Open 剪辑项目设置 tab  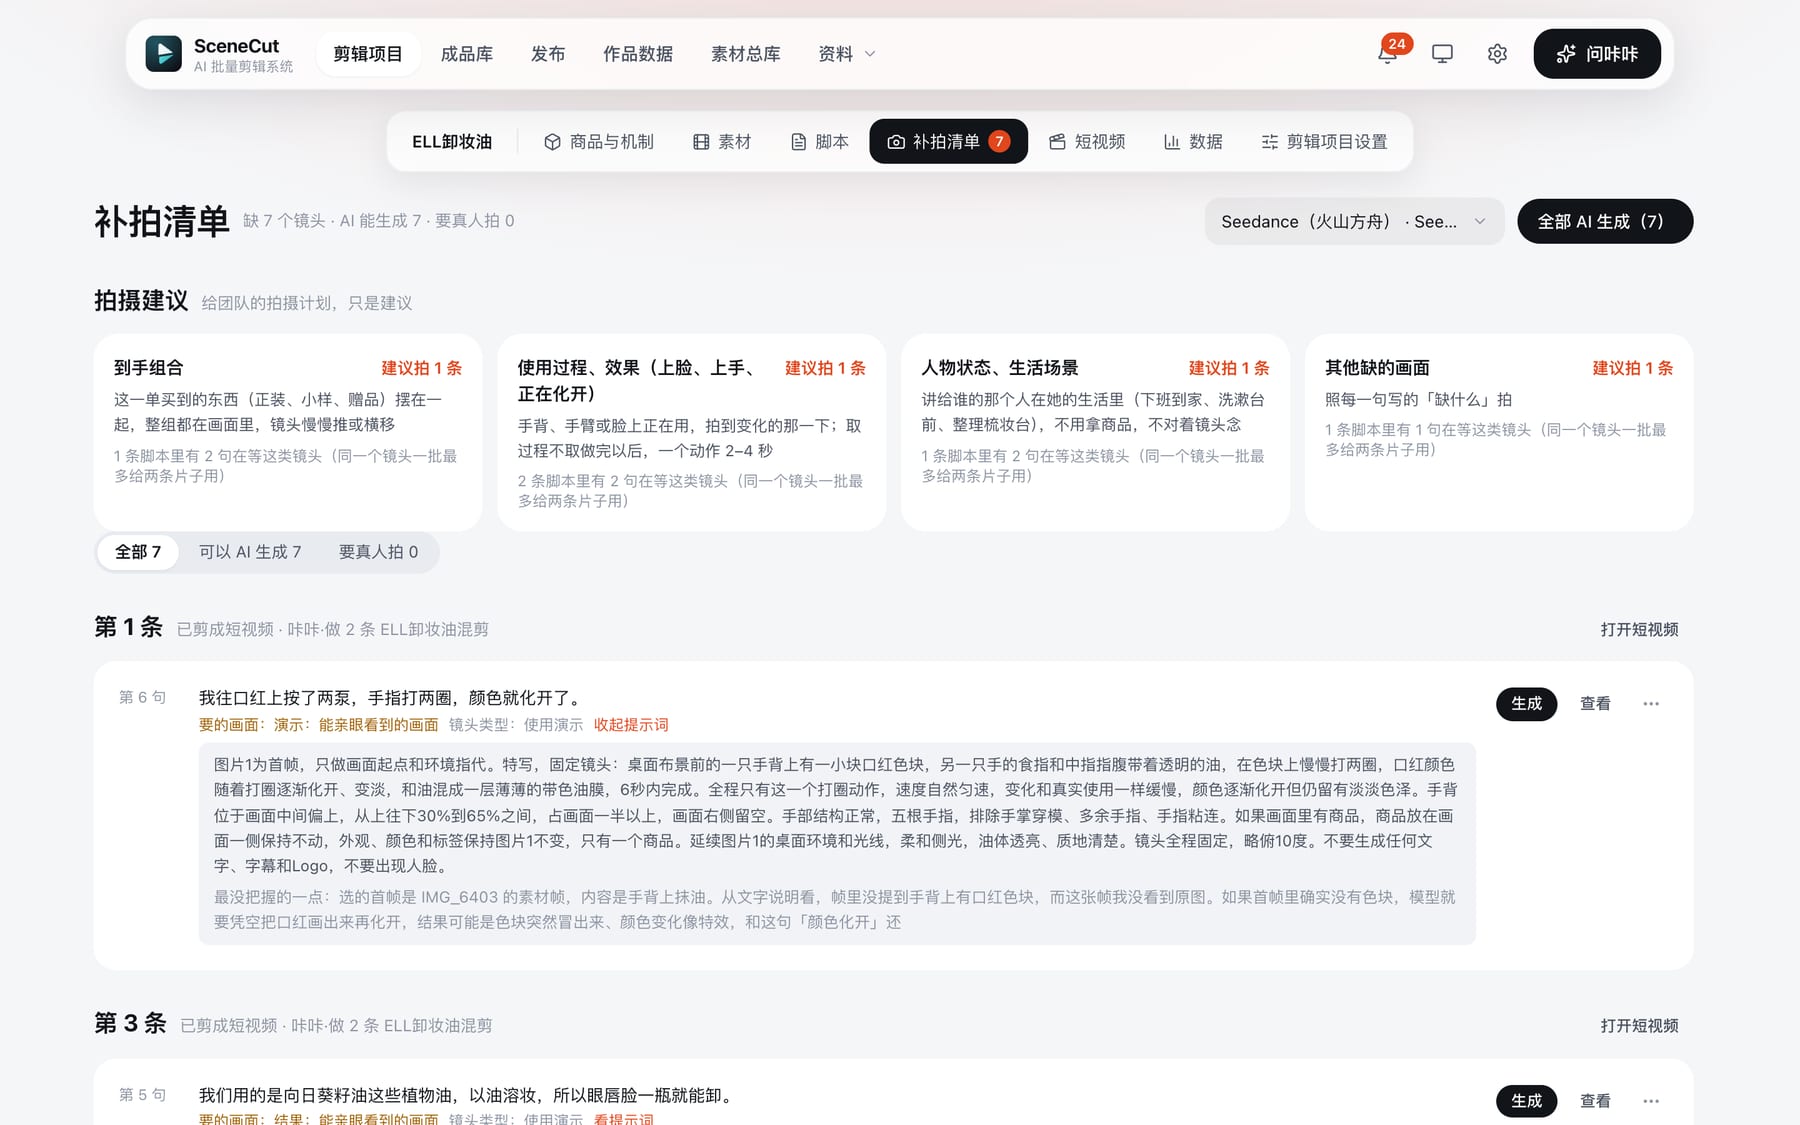[1325, 142]
